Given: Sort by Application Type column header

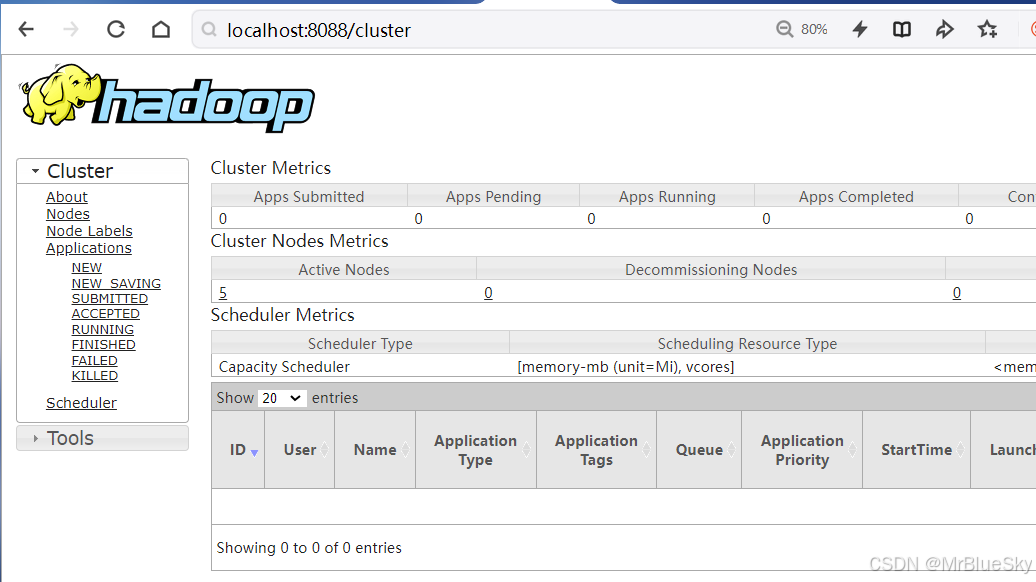Looking at the screenshot, I should pos(476,450).
